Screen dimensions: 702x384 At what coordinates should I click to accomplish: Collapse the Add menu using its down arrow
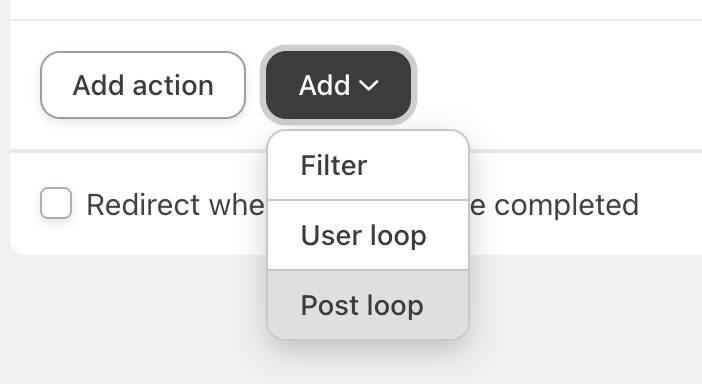(369, 85)
